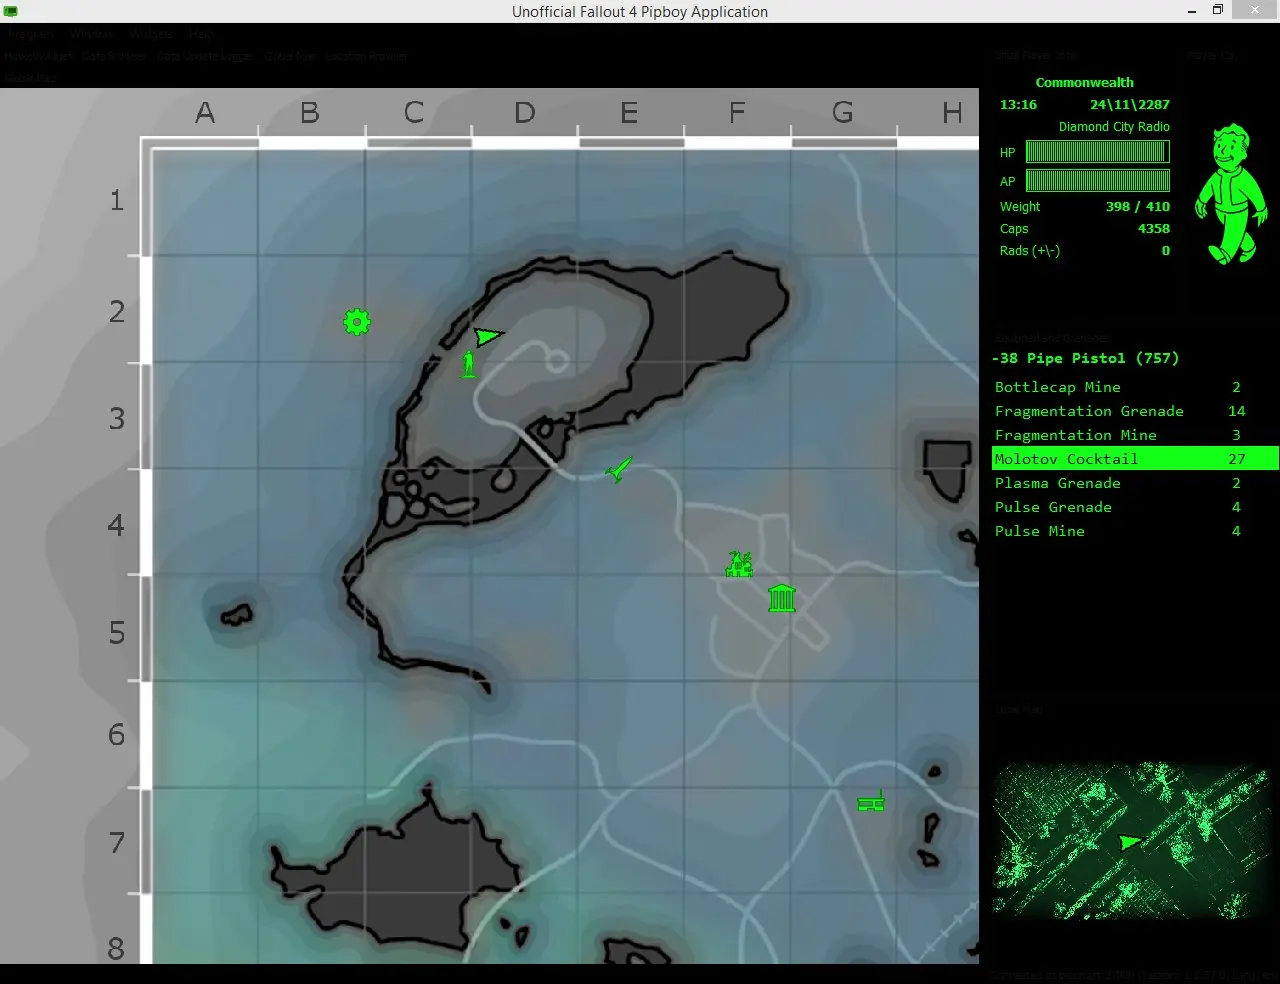This screenshot has height=984, width=1280.
Task: Click the Diamond City Radio label
Action: pos(1114,127)
